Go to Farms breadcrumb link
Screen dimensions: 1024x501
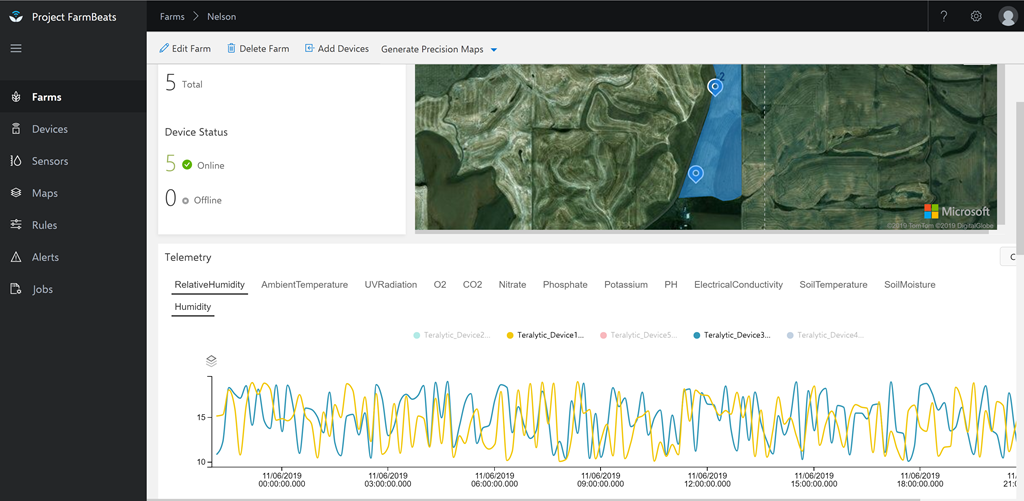172,16
